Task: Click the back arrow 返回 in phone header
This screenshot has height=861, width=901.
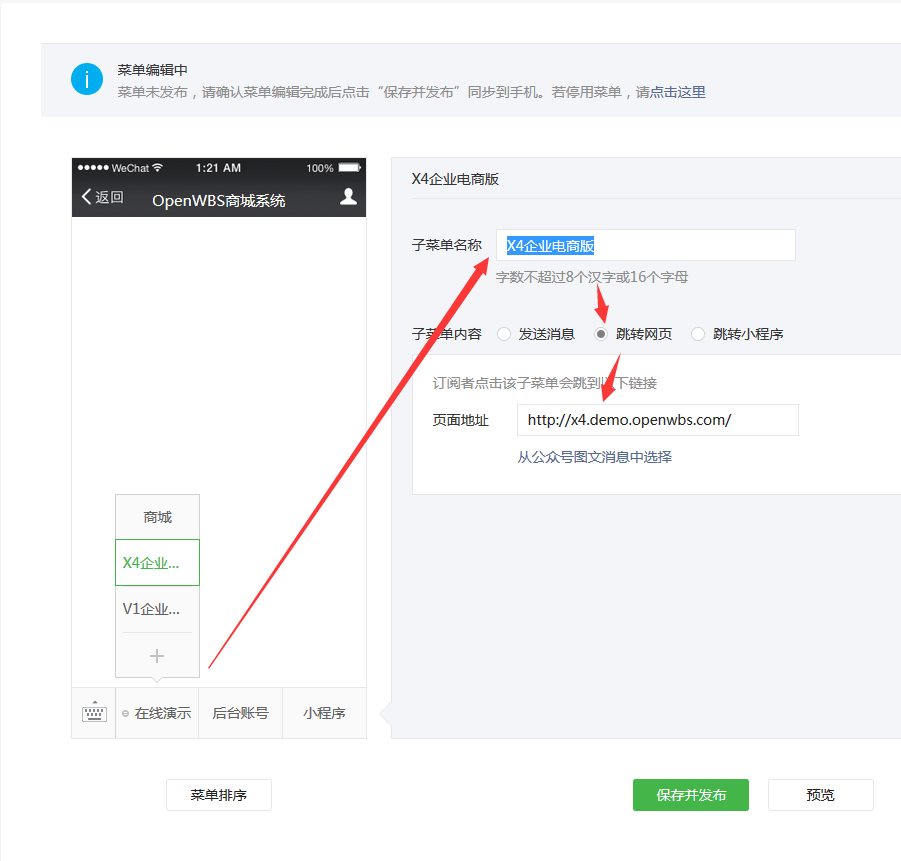Action: [101, 197]
